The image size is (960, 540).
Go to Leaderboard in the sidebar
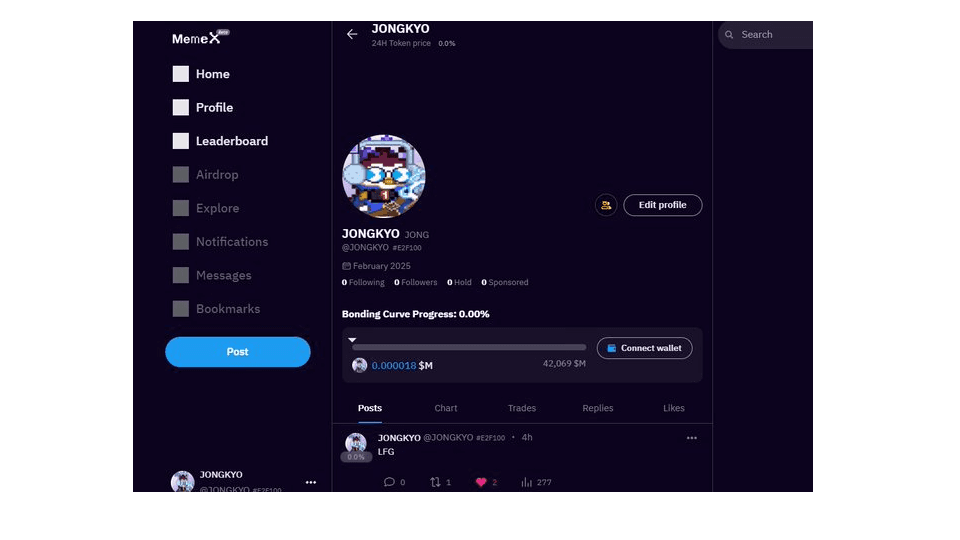click(x=231, y=141)
